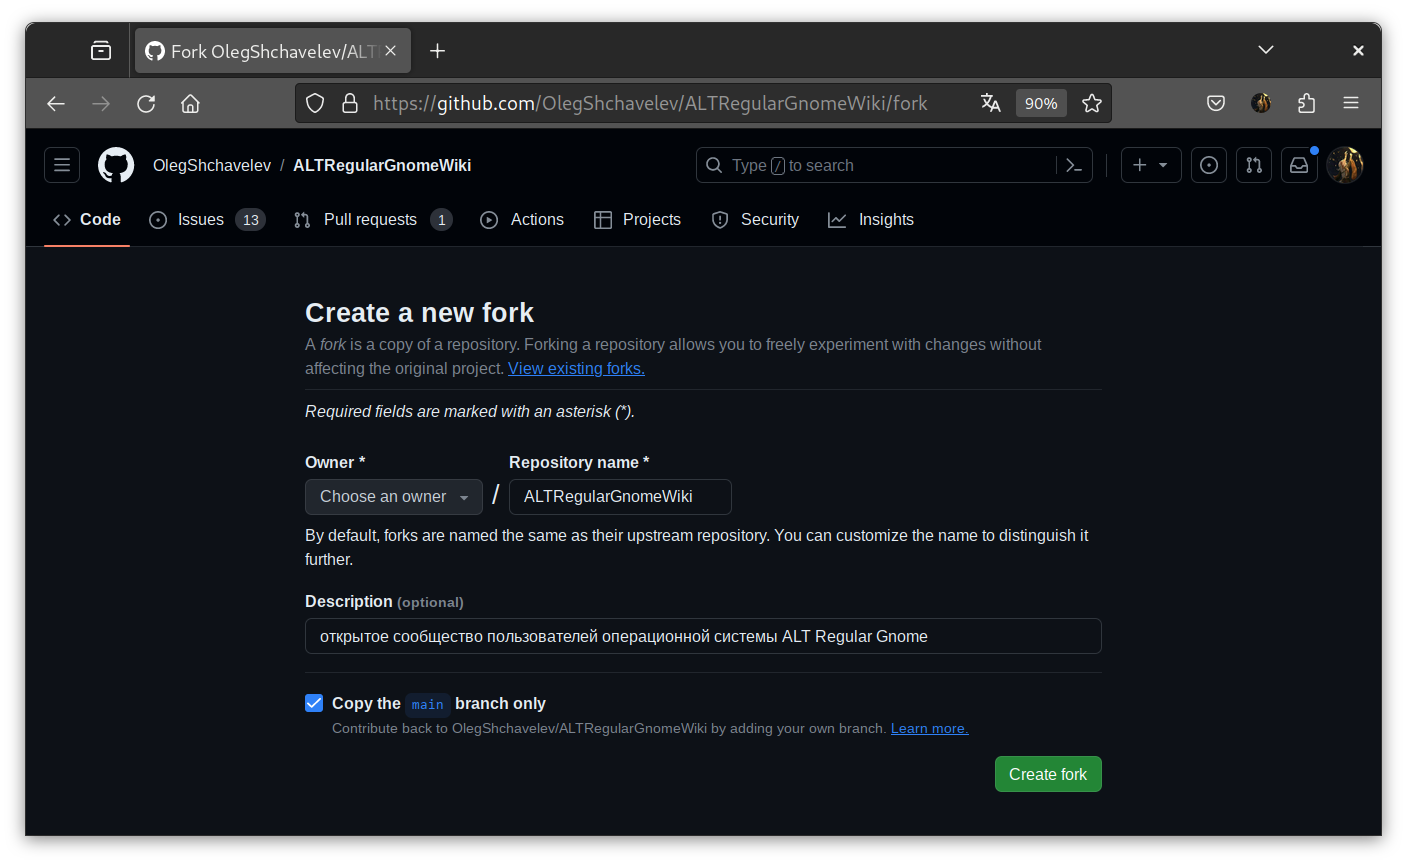Expand the Choose an owner dropdown
The image size is (1407, 864).
[x=394, y=497]
